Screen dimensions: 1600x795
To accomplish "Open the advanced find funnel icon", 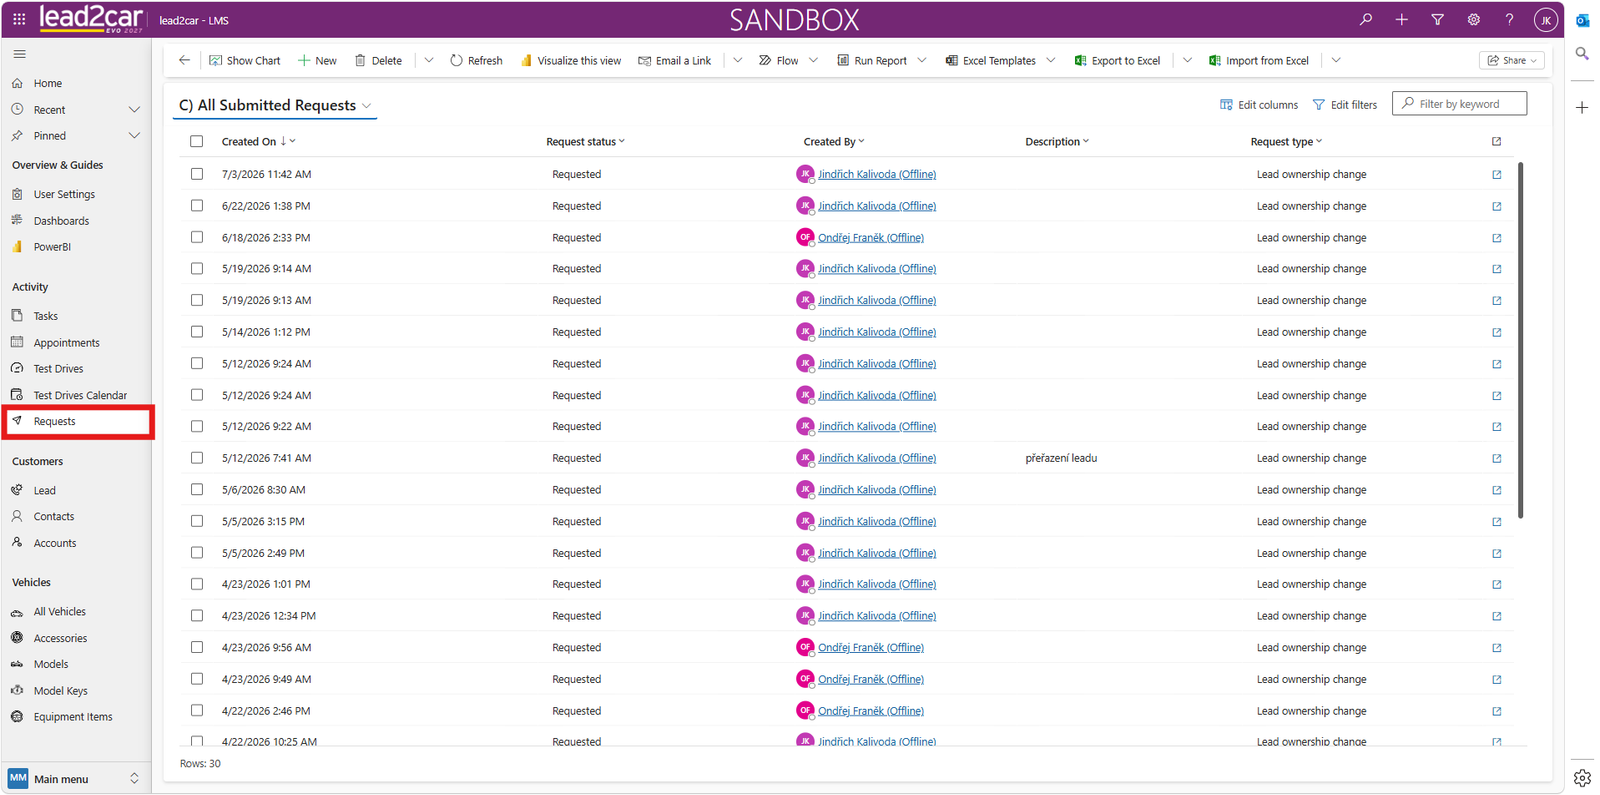I will point(1438,19).
